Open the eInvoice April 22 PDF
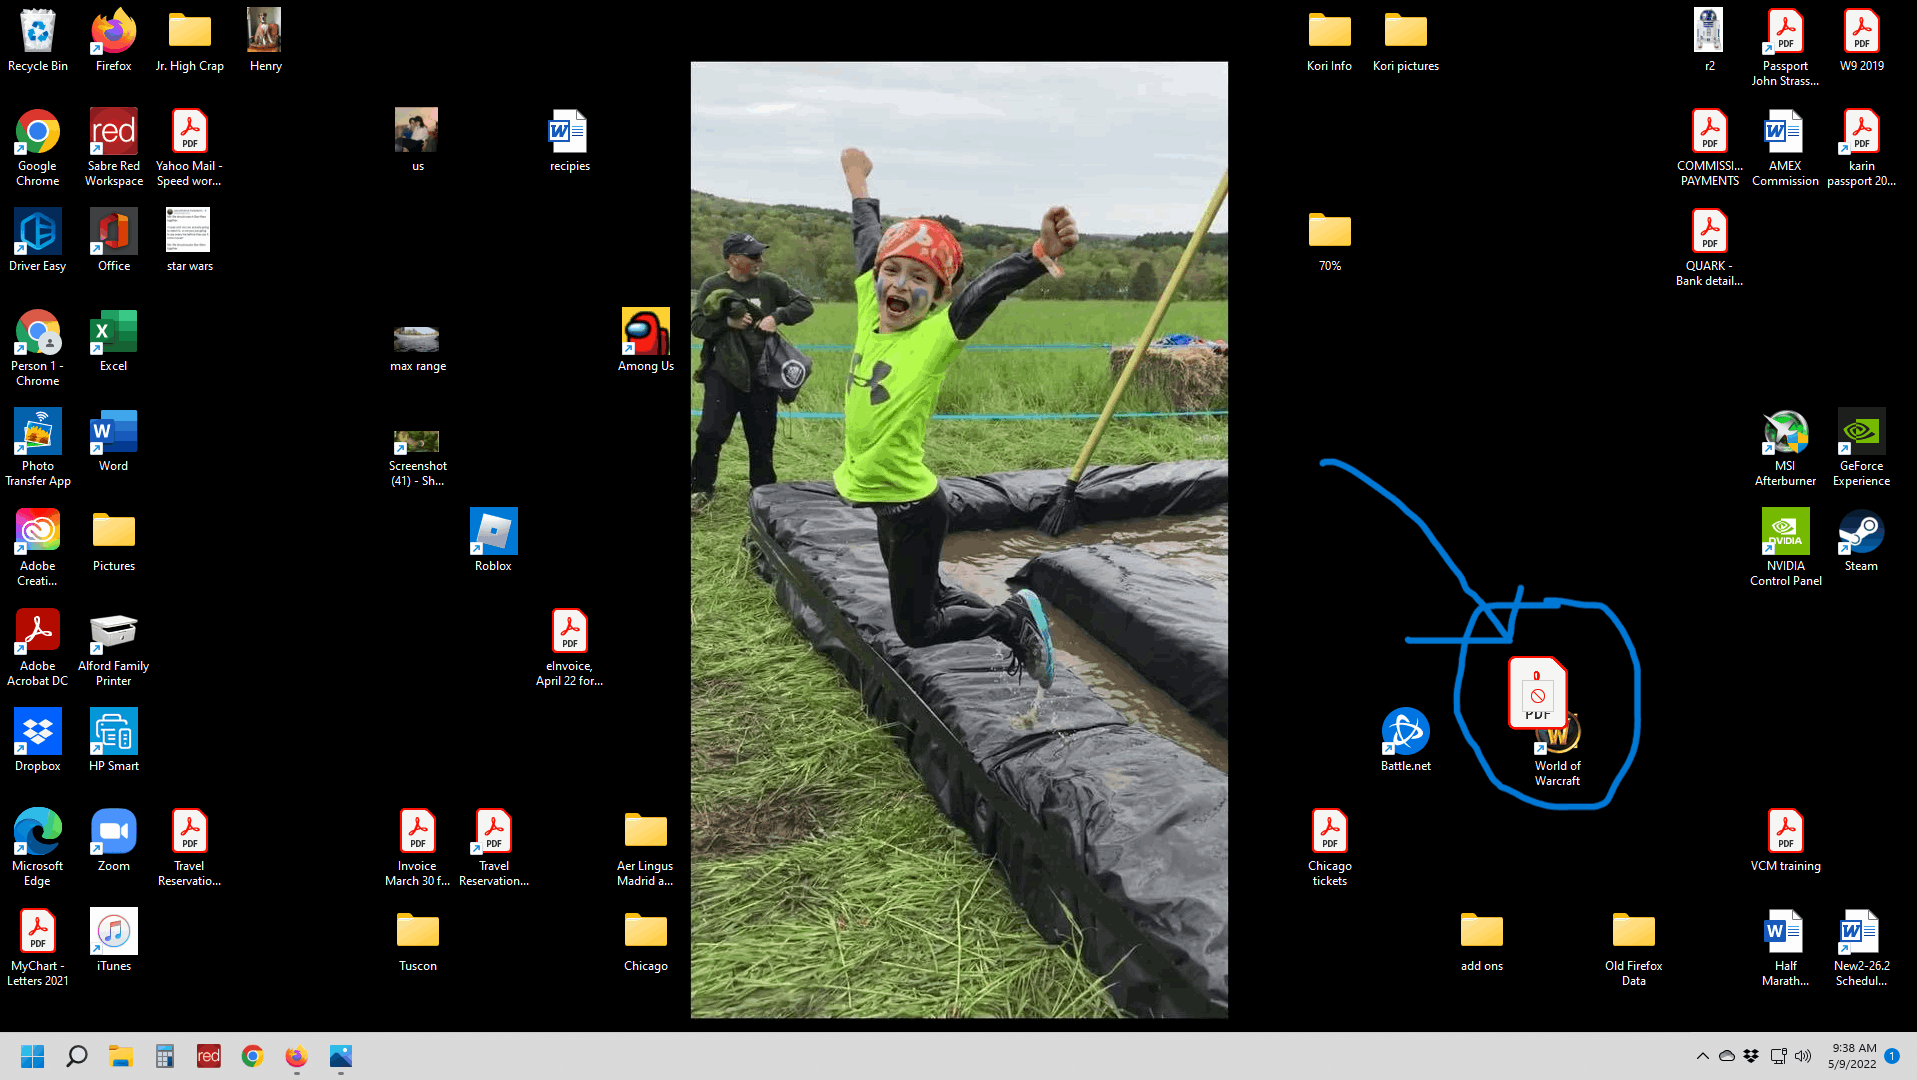1917x1080 pixels. [x=570, y=647]
